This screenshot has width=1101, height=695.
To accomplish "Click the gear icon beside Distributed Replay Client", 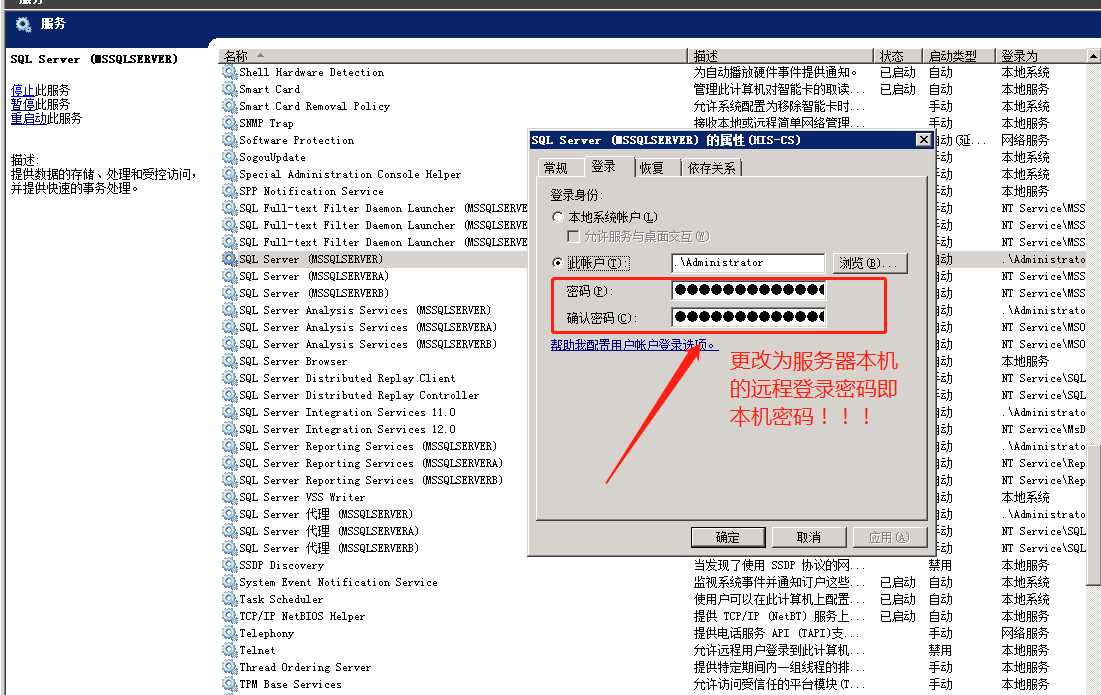I will coord(230,378).
